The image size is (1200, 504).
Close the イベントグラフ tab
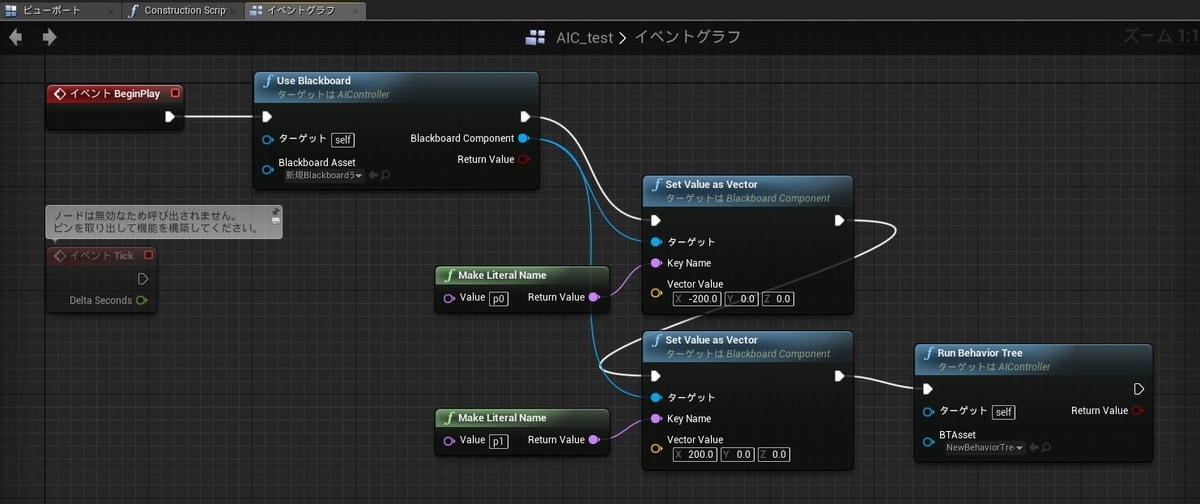tap(356, 11)
